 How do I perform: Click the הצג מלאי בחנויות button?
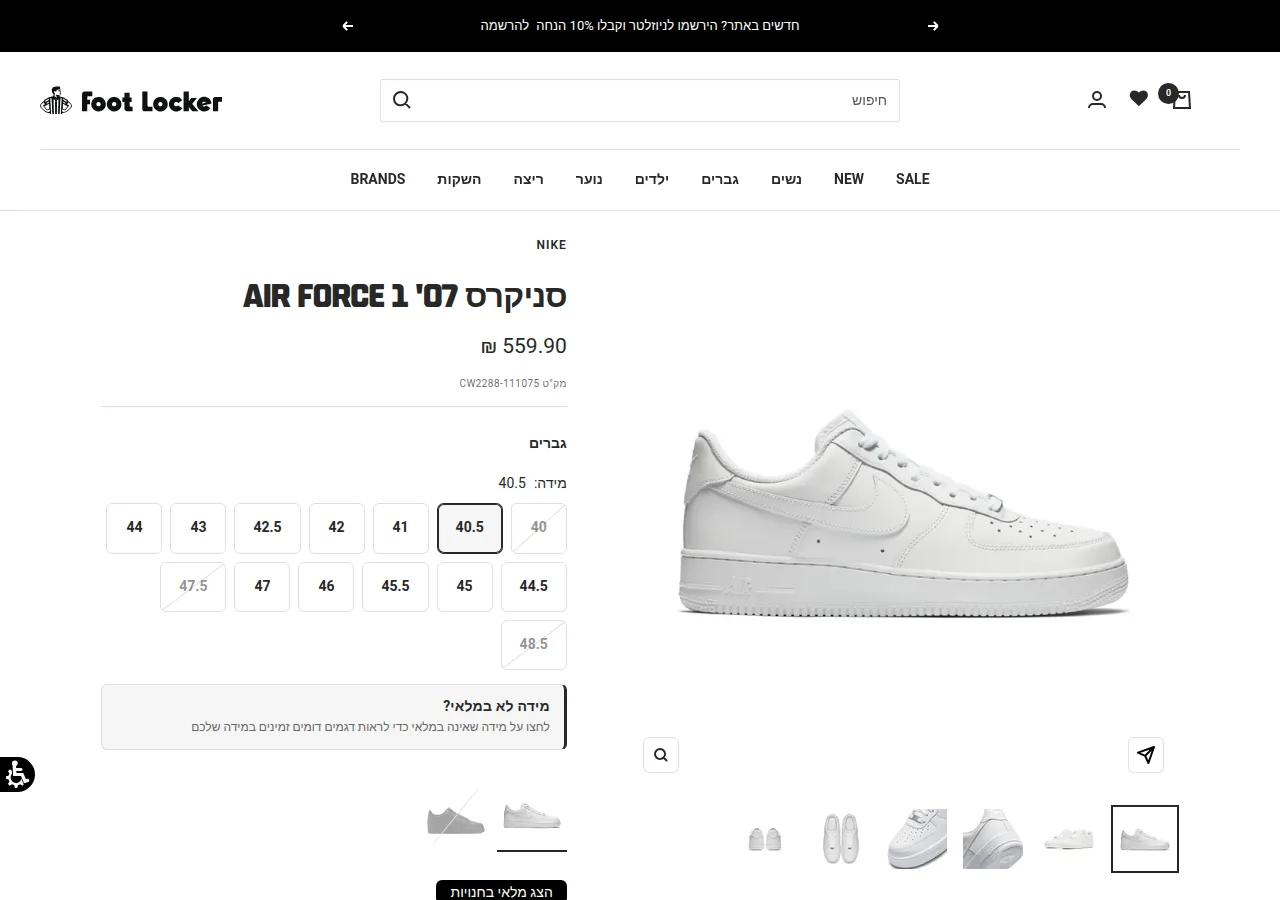(x=501, y=891)
